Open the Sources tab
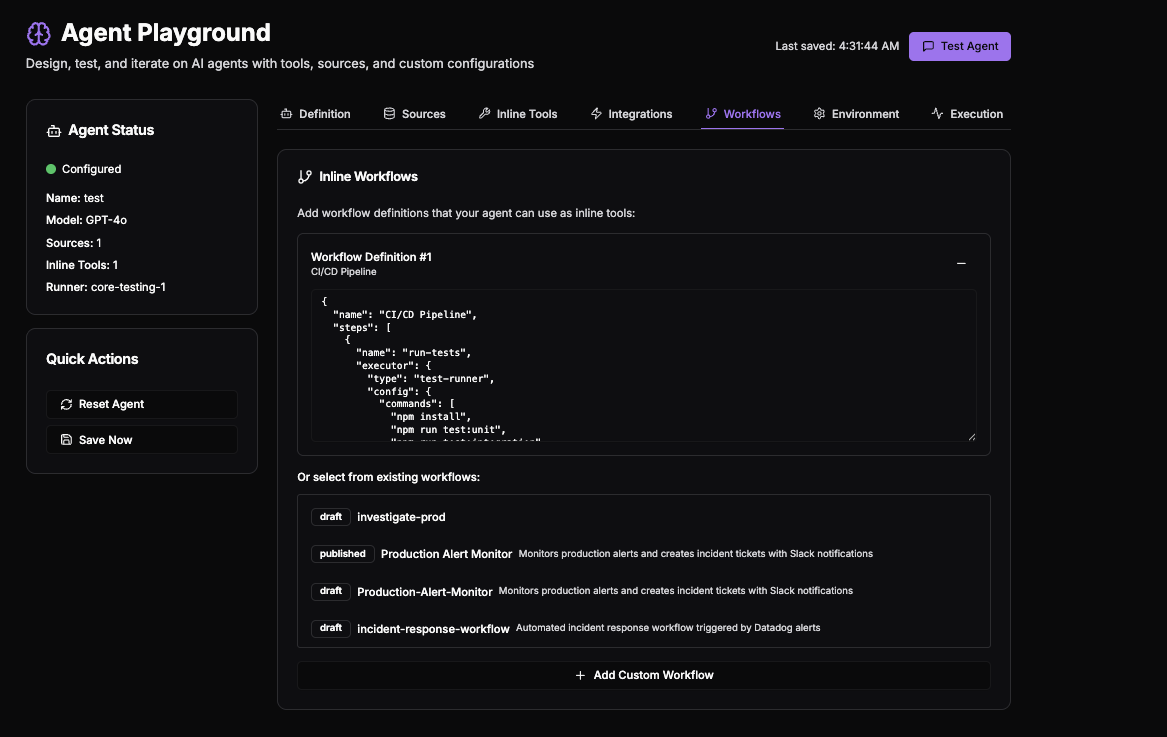The height and width of the screenshot is (737, 1167). 415,114
